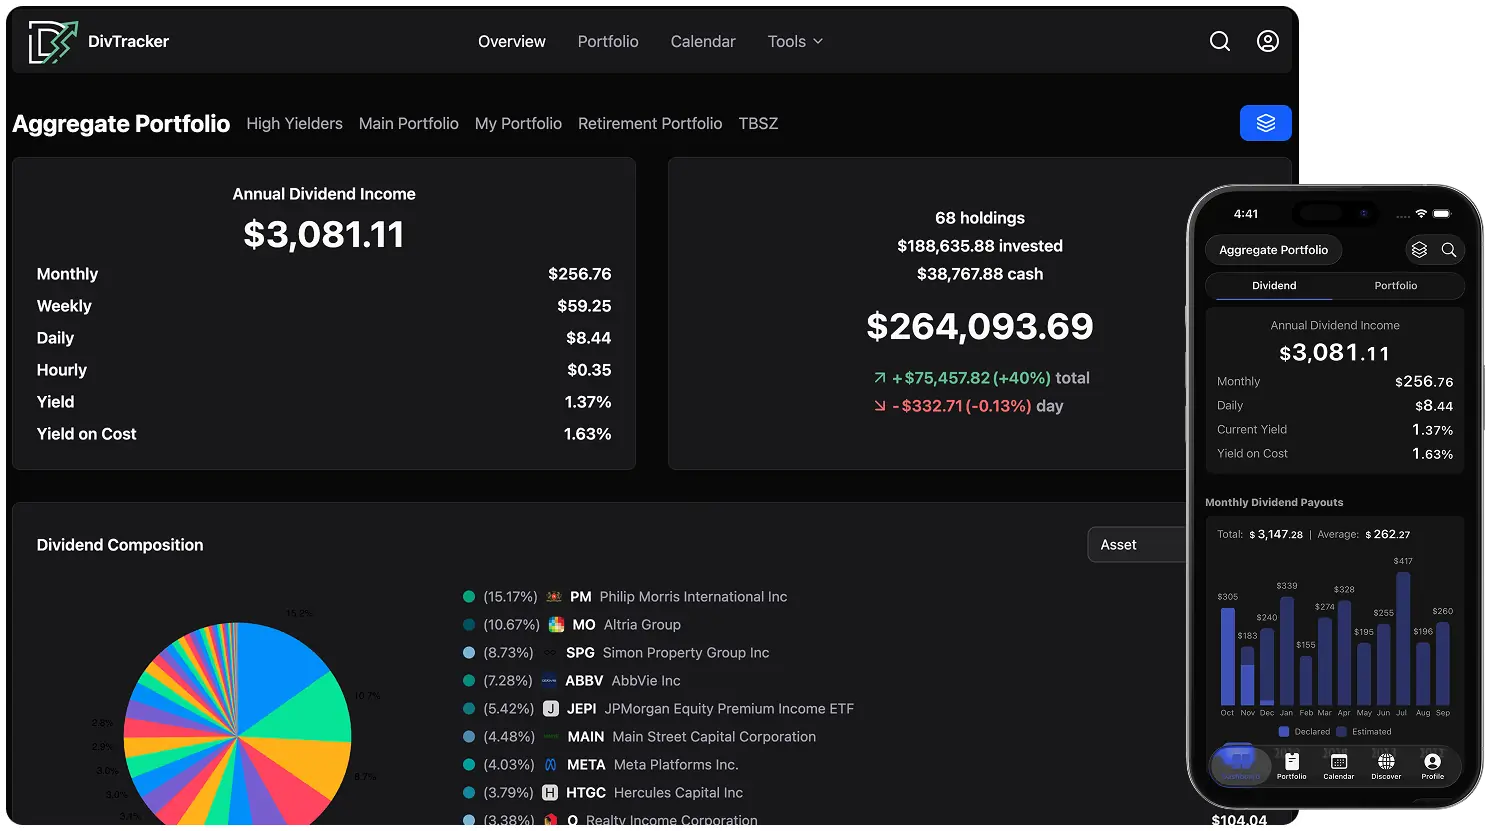
Task: Tap the search icon in phone header
Action: pos(1448,250)
